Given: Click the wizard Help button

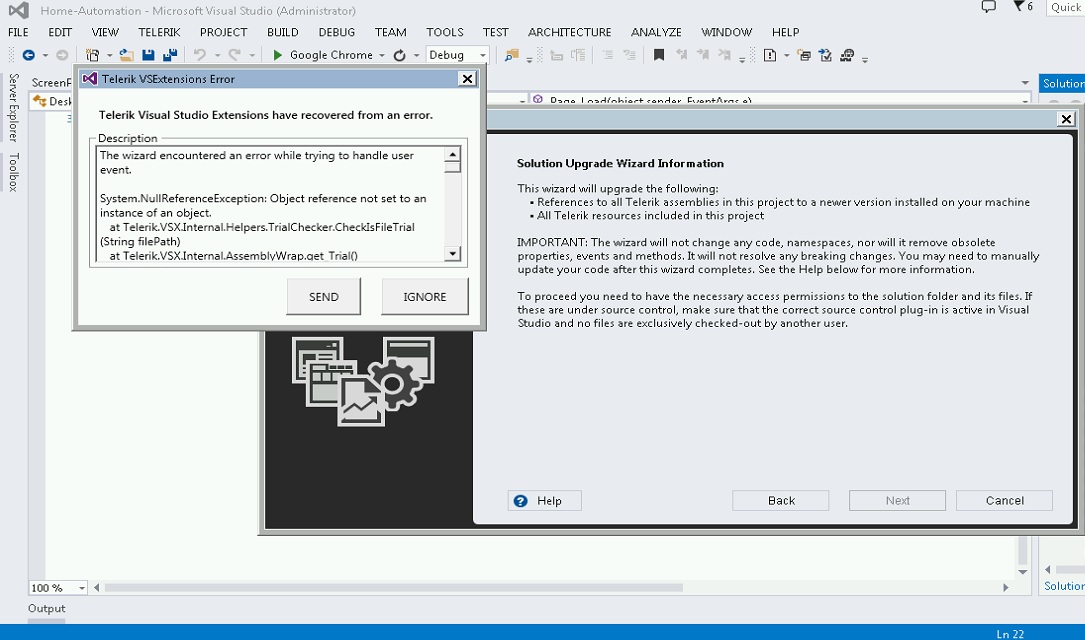Looking at the screenshot, I should tap(545, 501).
